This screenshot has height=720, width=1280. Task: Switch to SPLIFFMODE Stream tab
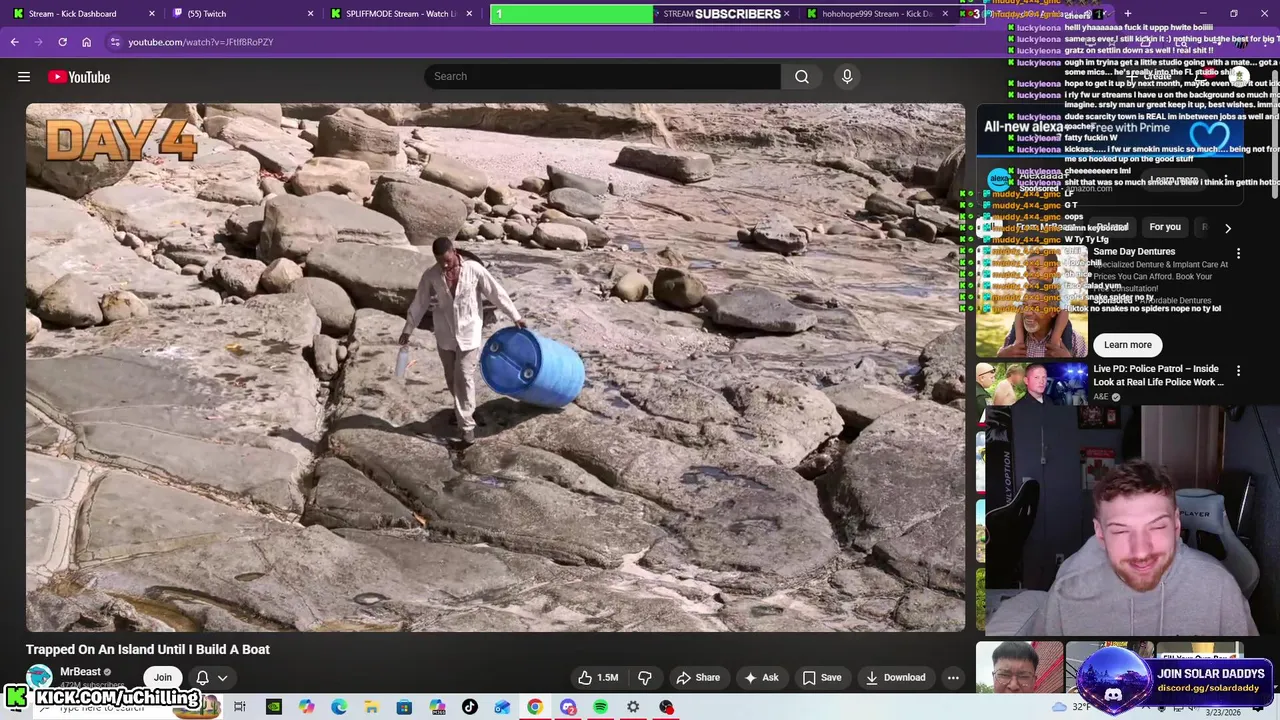(400, 14)
